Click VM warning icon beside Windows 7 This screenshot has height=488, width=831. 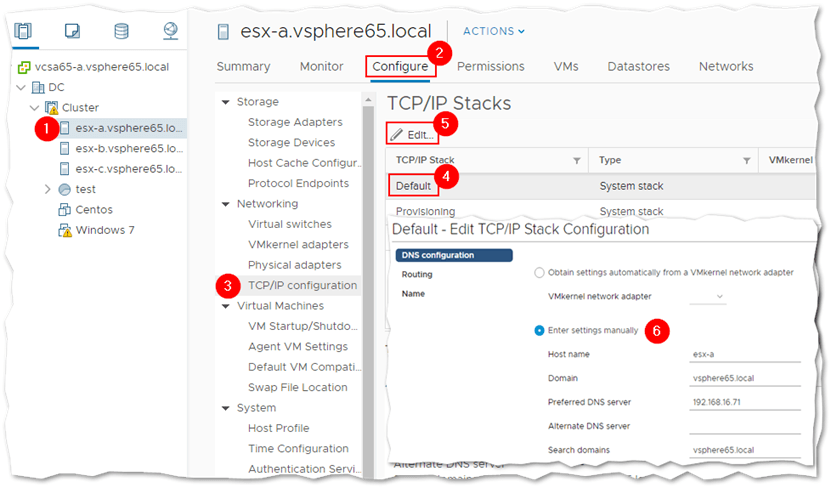click(x=65, y=230)
